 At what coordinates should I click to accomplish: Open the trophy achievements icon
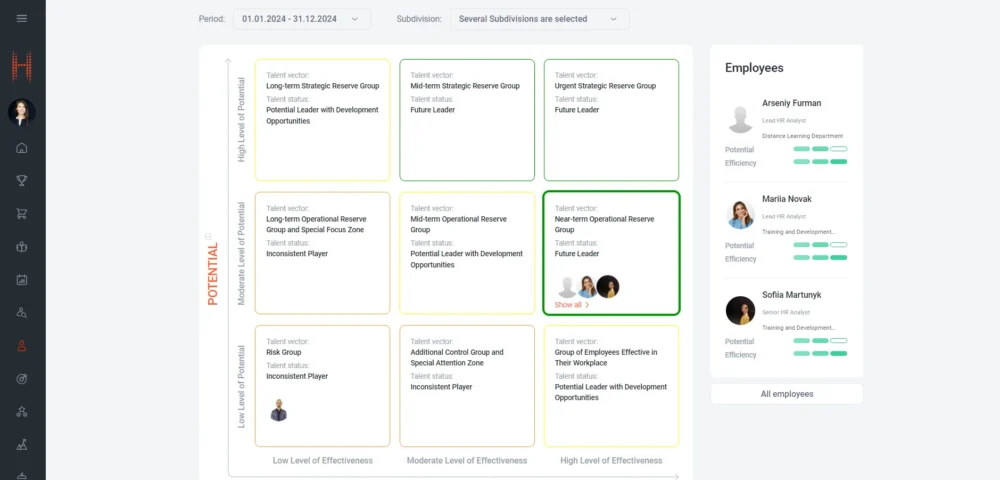[x=22, y=181]
